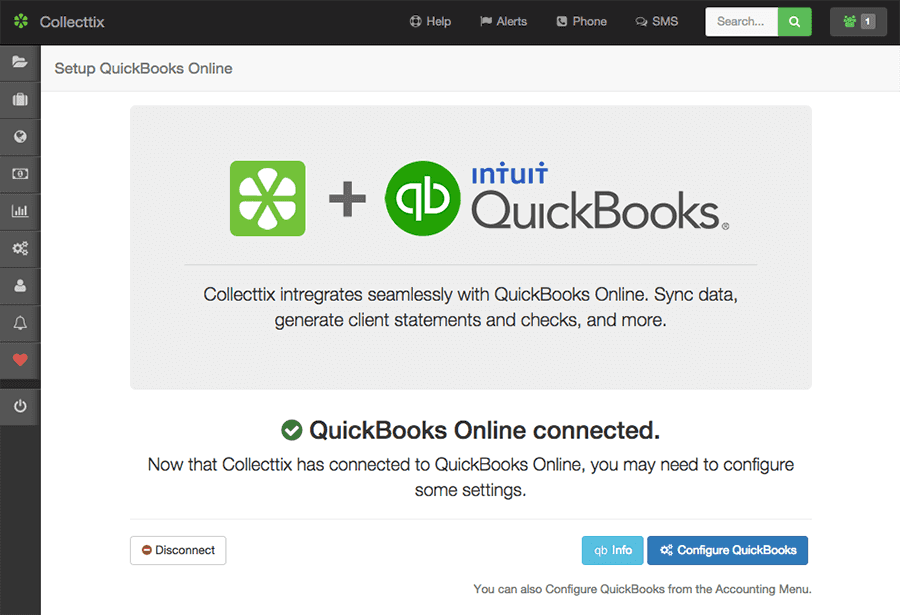Open the bar chart reports icon
900x615 pixels.
20,211
